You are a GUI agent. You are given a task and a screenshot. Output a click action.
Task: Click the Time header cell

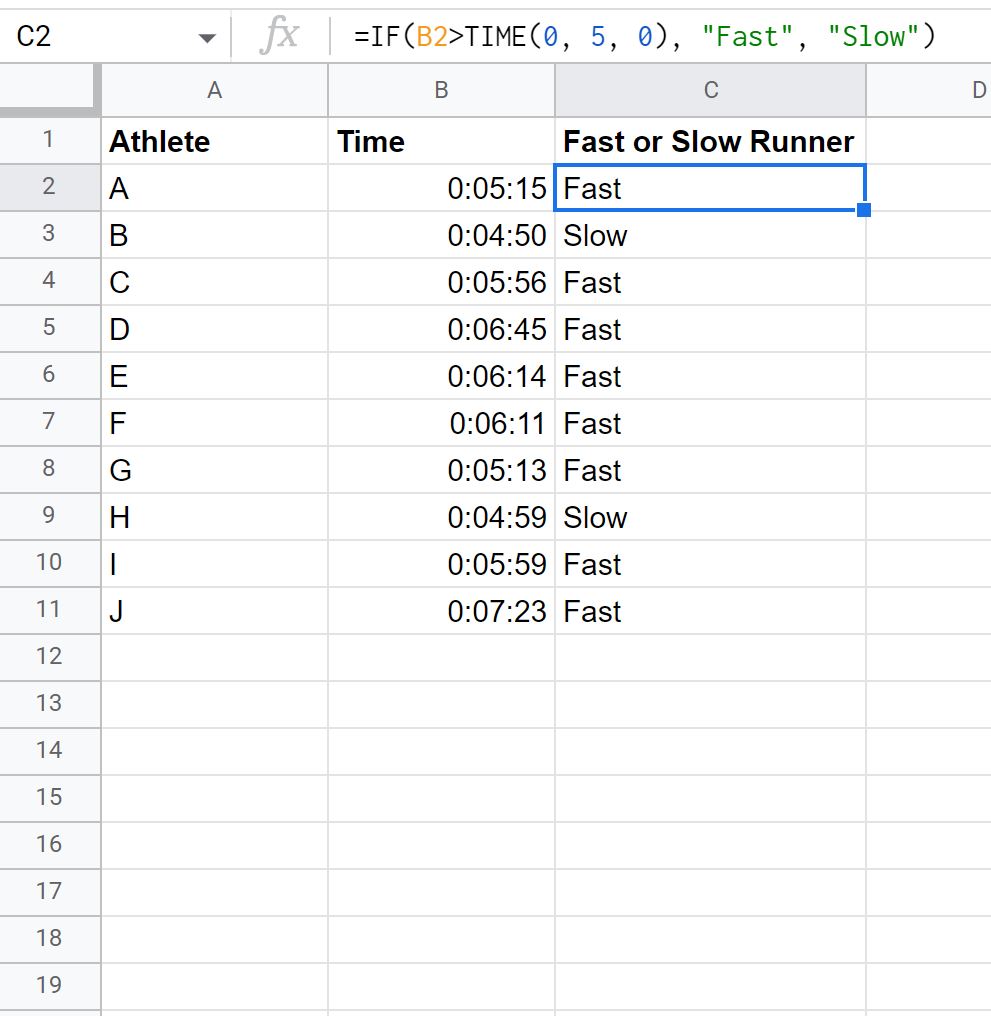[x=441, y=141]
